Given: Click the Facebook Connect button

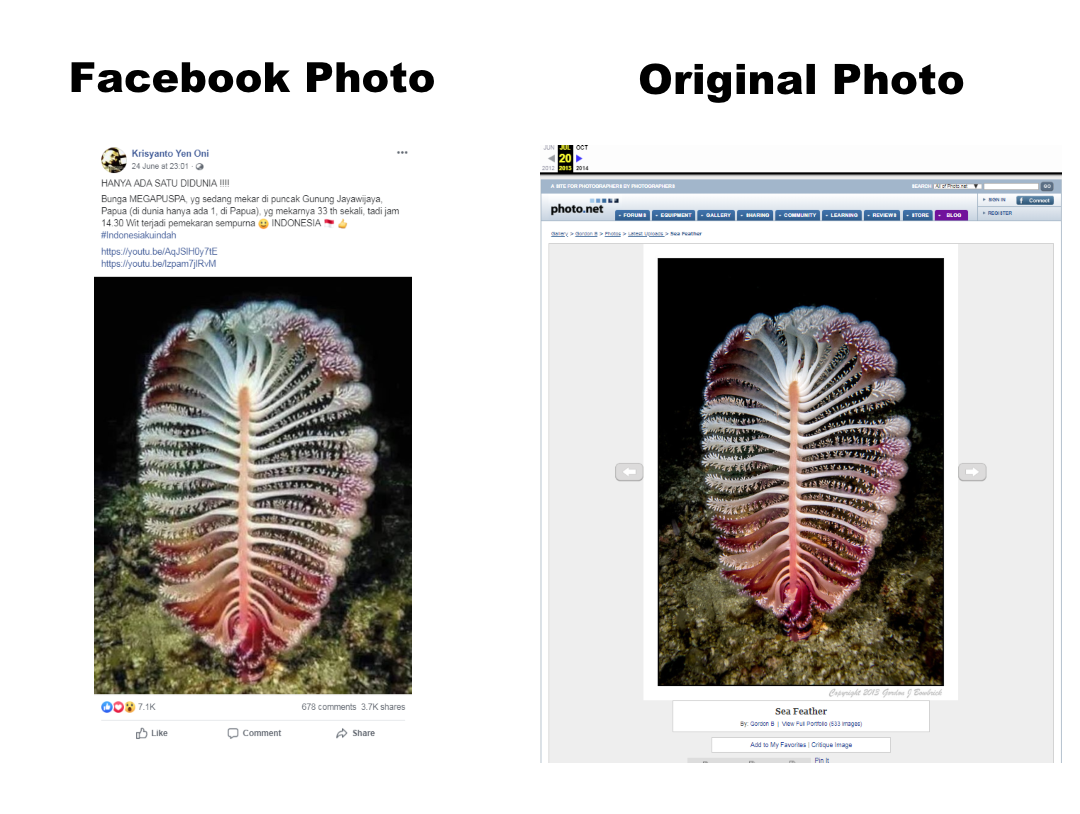Looking at the screenshot, I should (x=1035, y=200).
